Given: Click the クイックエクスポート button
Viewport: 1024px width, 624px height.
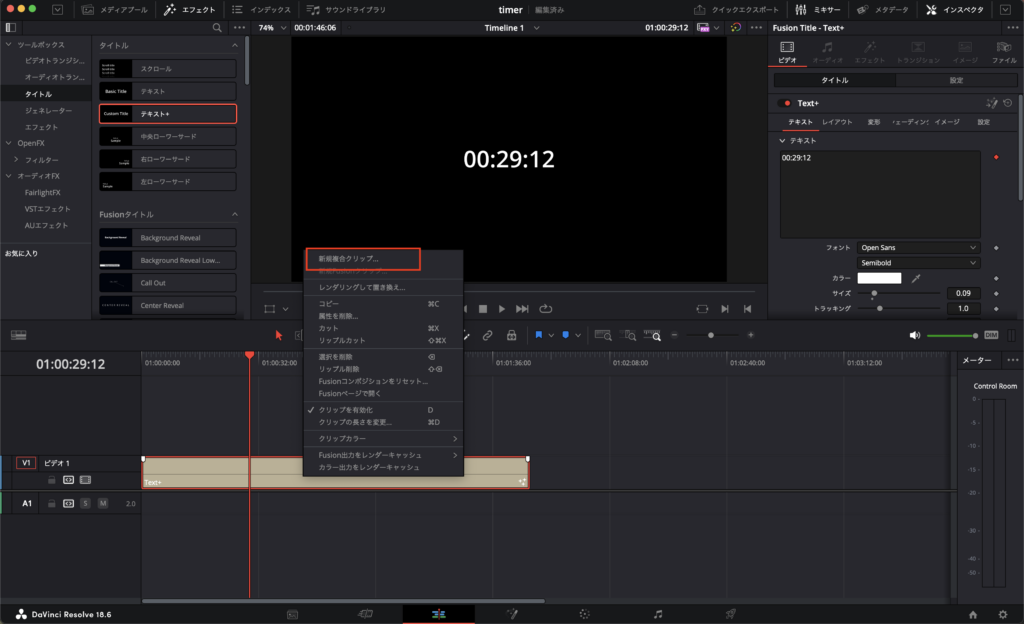Looking at the screenshot, I should click(x=739, y=9).
